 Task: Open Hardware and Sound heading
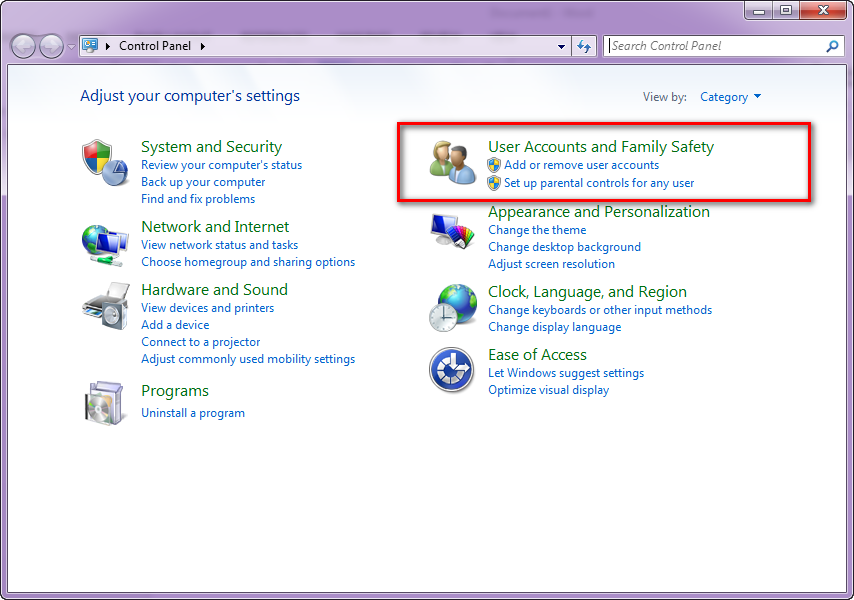pyautogui.click(x=214, y=290)
